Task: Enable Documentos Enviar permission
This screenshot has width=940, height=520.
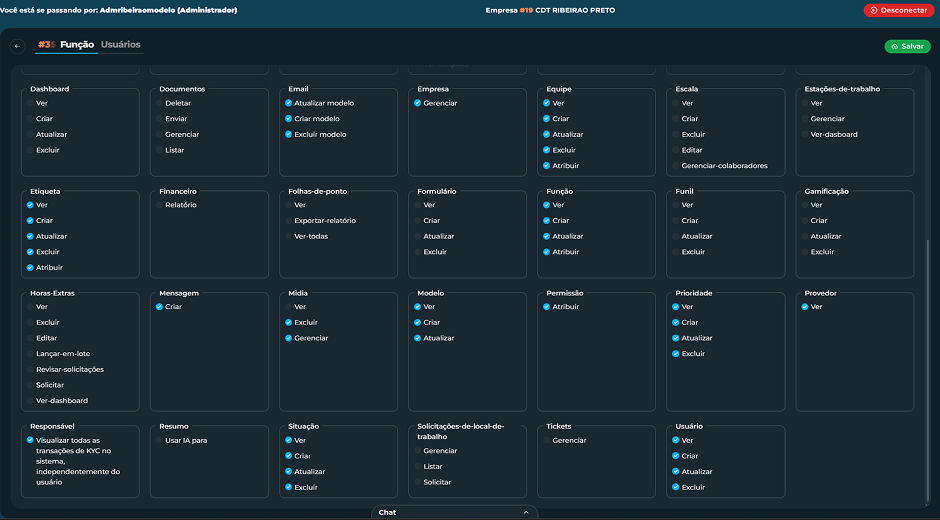Action: coord(159,119)
